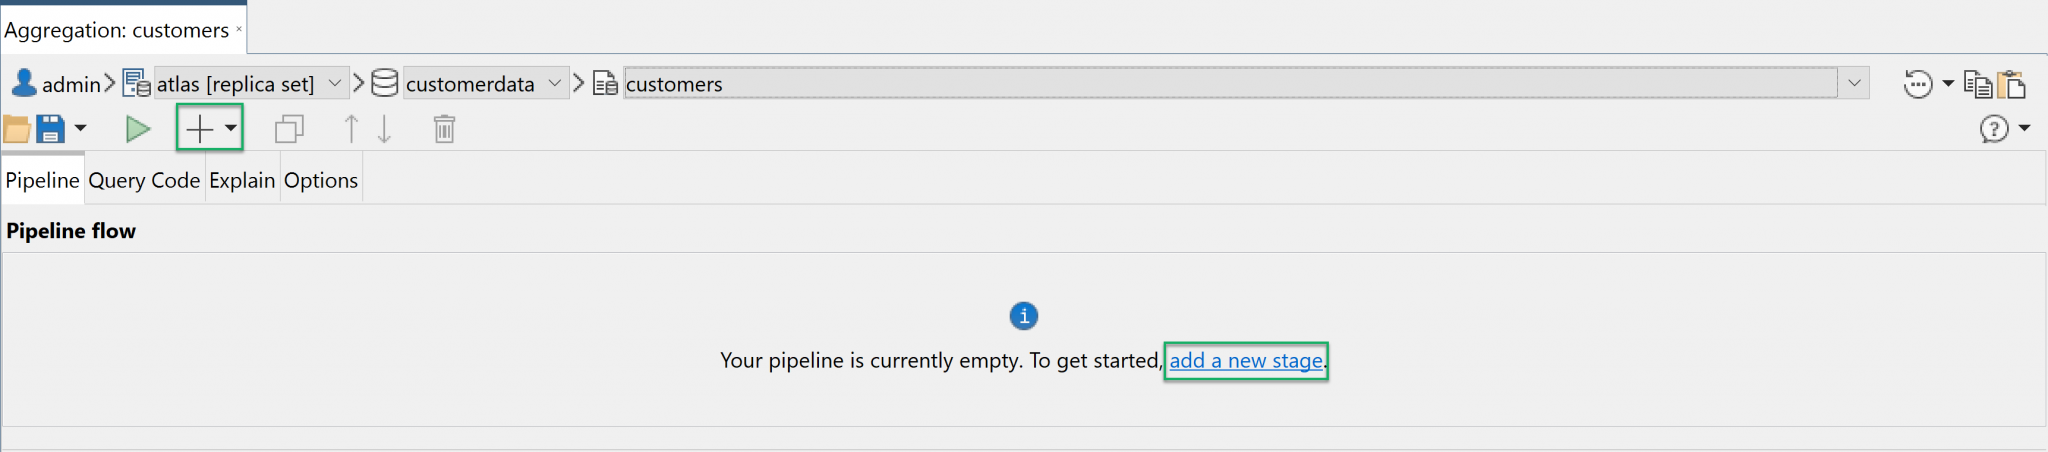This screenshot has width=2048, height=452.
Task: Switch to the Explain tab
Action: pyautogui.click(x=242, y=180)
